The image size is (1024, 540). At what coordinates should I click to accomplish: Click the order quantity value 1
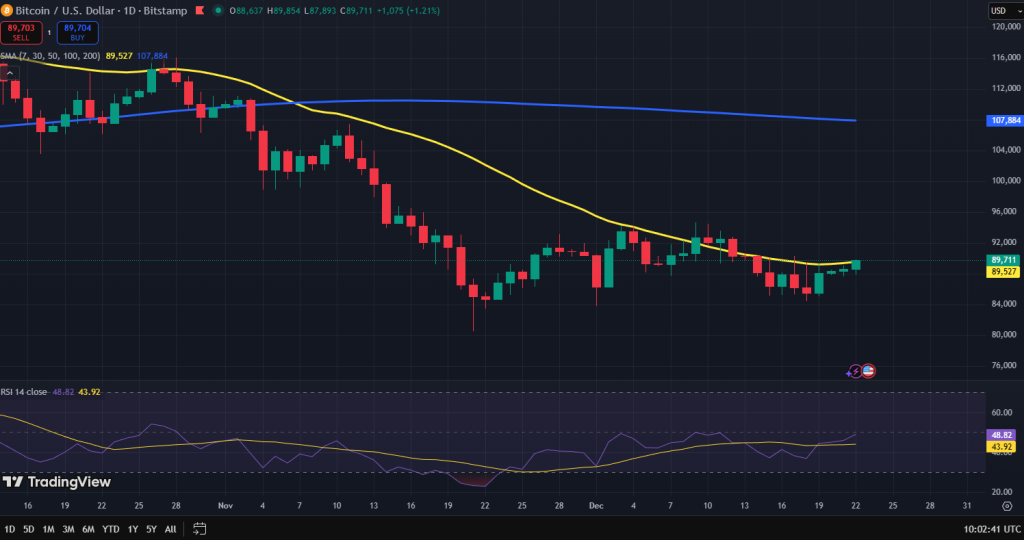point(49,33)
